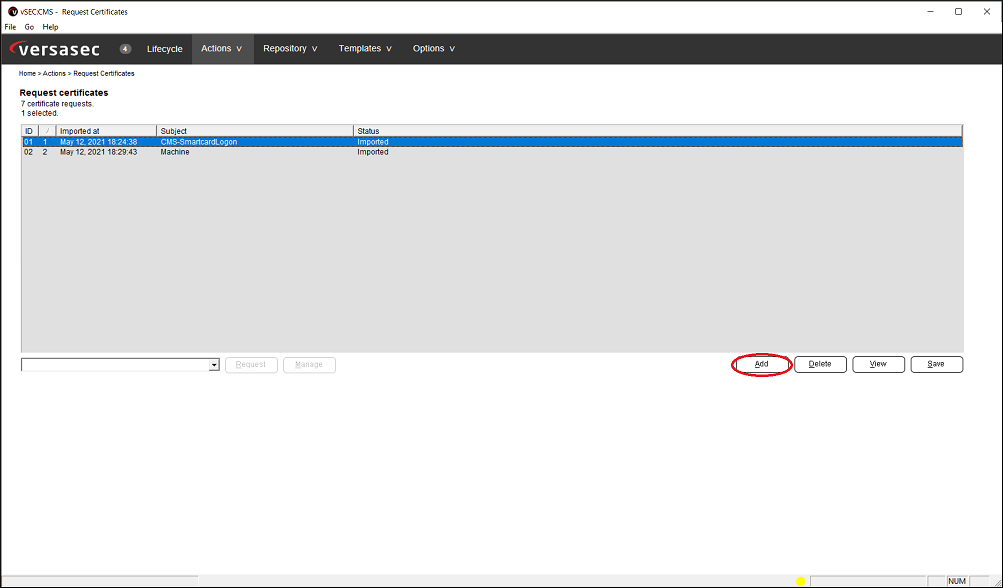Click the vSEC:CMS title bar app icon

click(12, 12)
